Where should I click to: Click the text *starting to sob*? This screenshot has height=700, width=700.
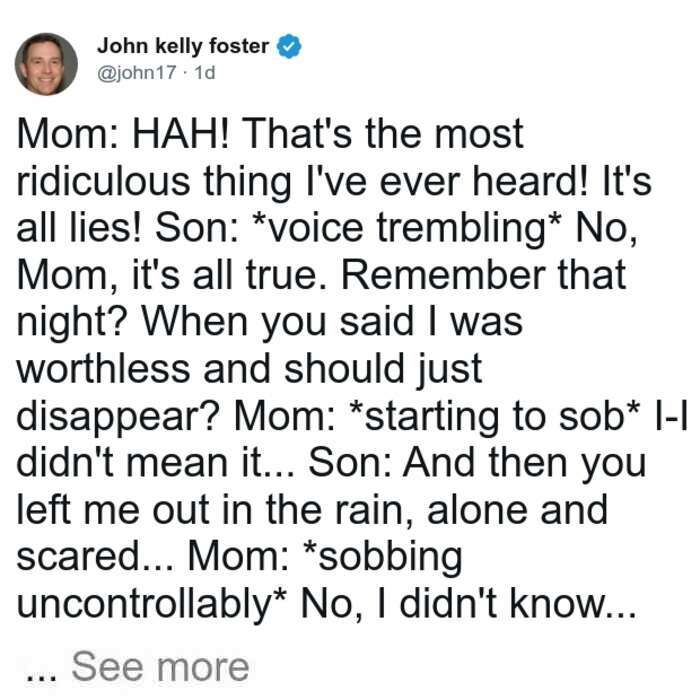click(495, 416)
